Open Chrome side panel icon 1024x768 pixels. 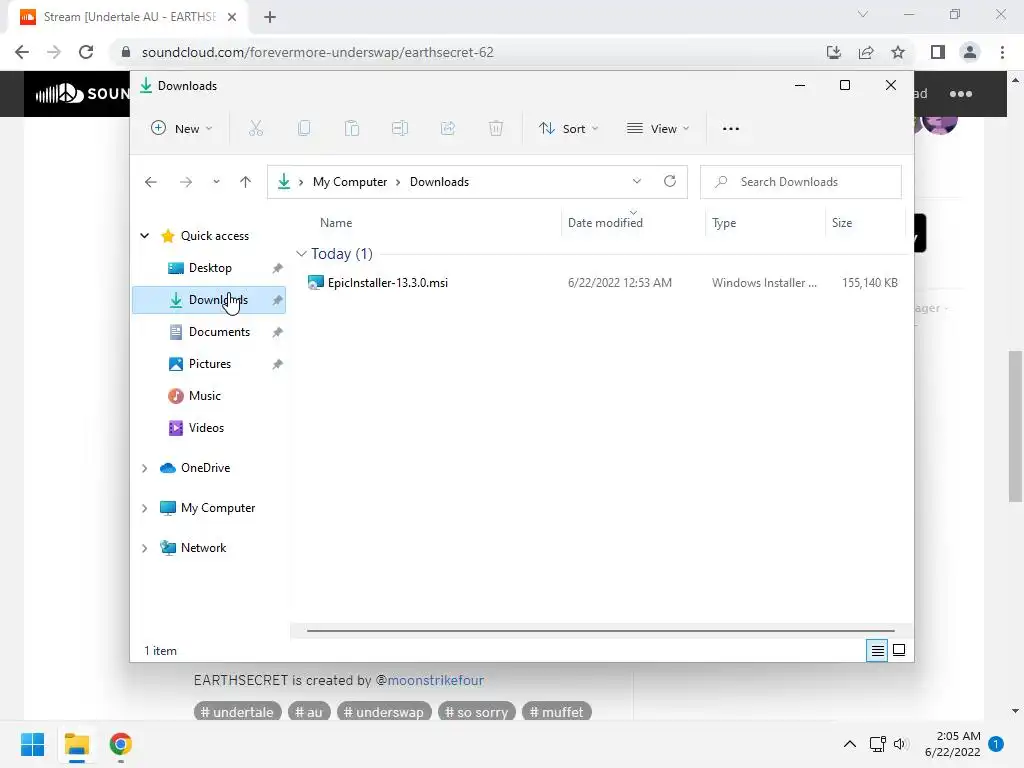tap(938, 52)
